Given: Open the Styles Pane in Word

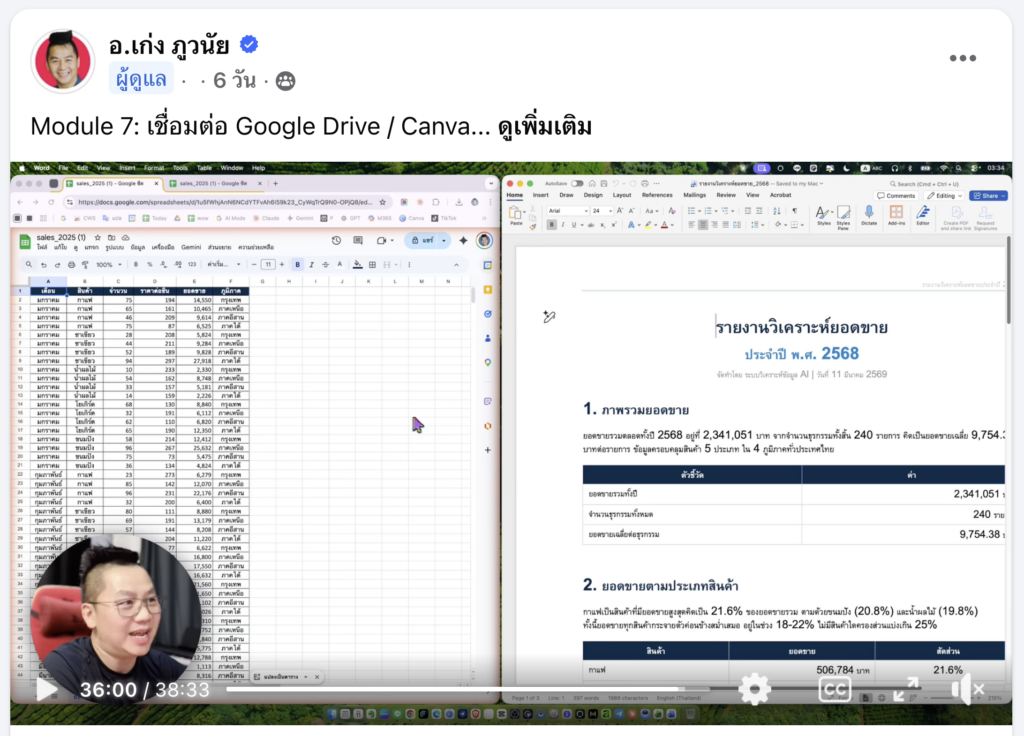Looking at the screenshot, I should 842,216.
